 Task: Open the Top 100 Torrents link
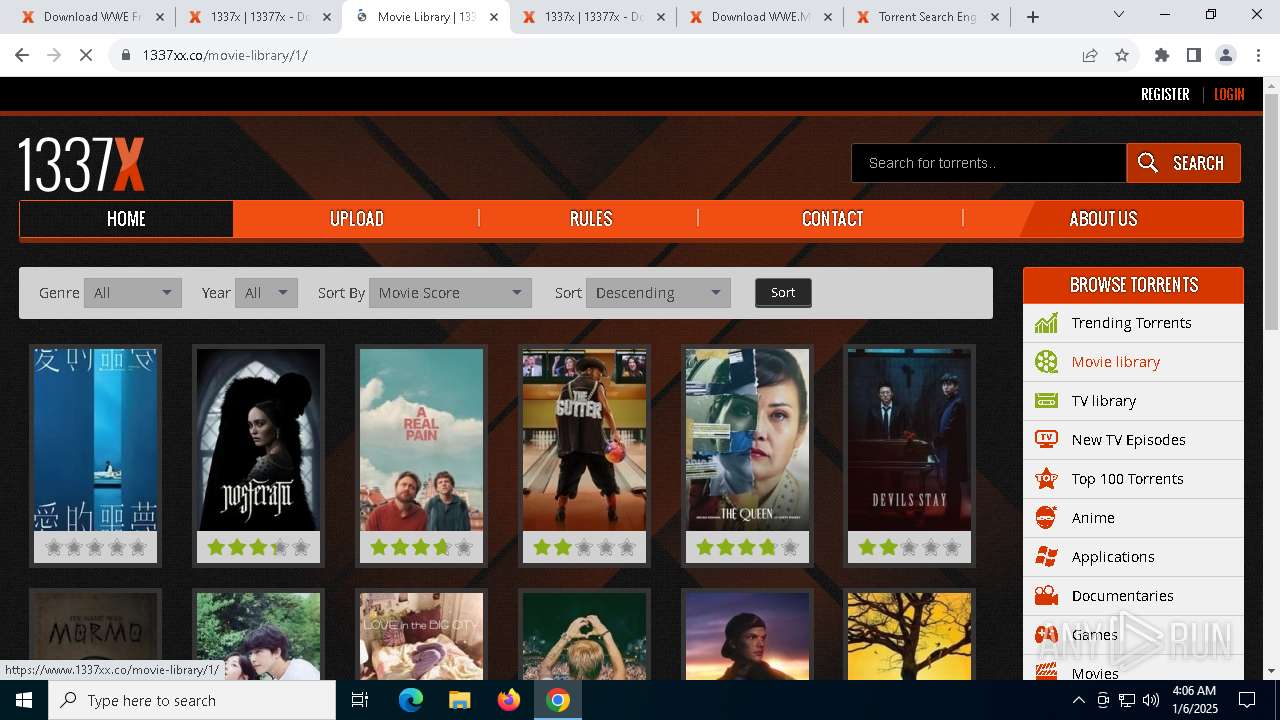(1127, 479)
